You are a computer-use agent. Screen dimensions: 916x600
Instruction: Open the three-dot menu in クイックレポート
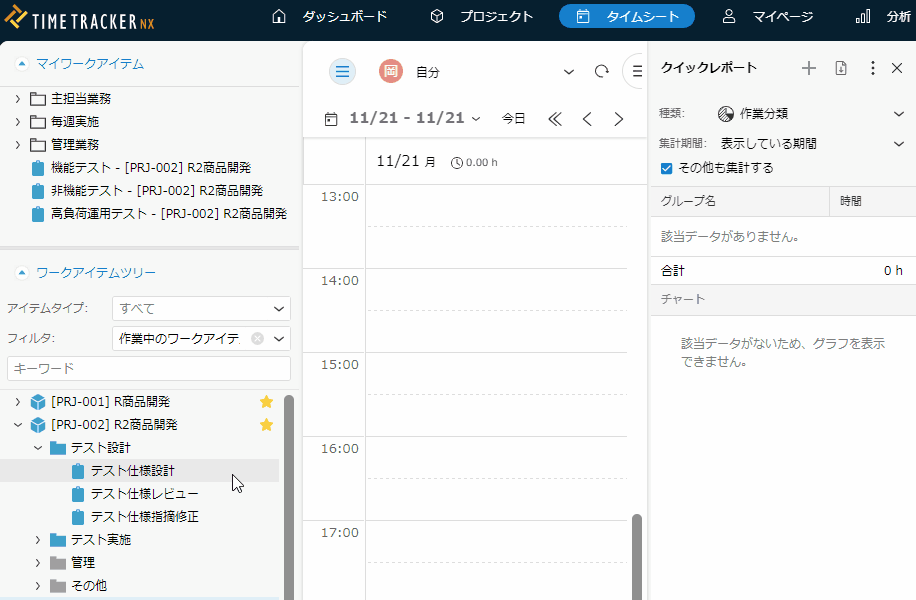click(872, 68)
